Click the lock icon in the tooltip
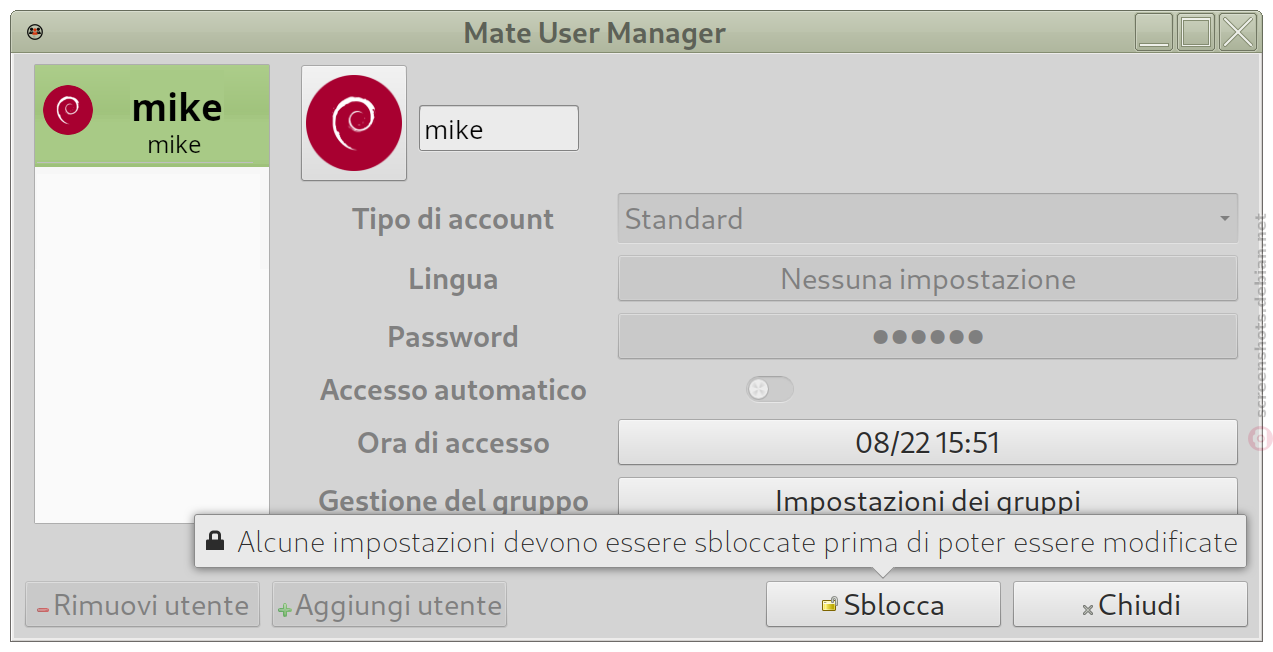This screenshot has width=1273, height=652. click(x=214, y=542)
